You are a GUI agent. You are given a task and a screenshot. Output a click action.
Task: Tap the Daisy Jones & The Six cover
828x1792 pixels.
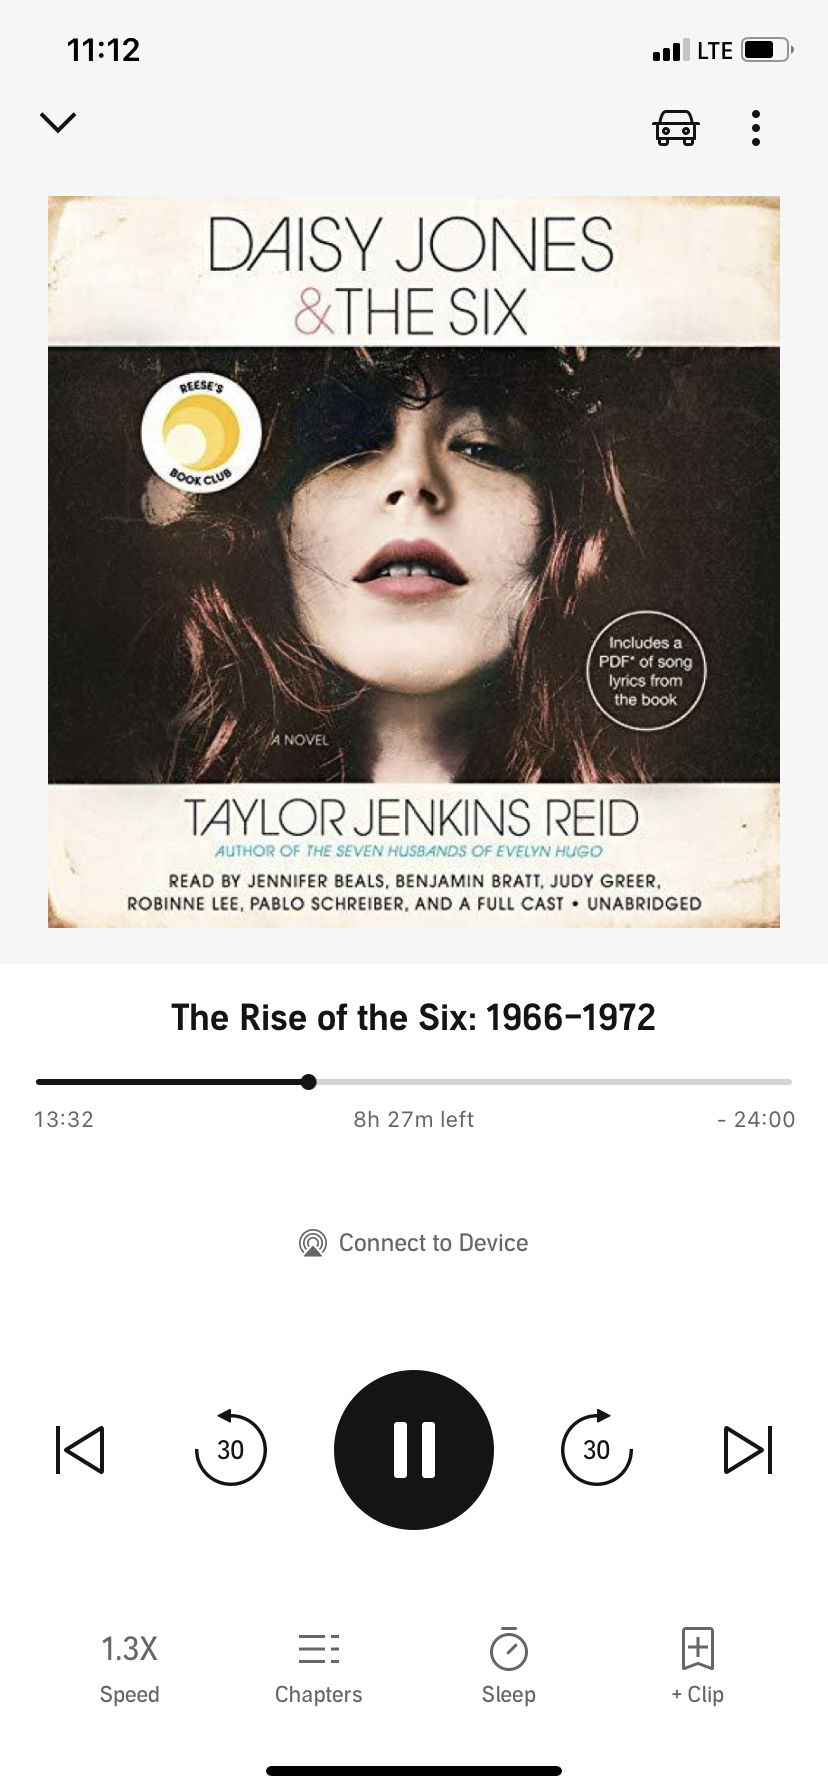click(x=414, y=562)
